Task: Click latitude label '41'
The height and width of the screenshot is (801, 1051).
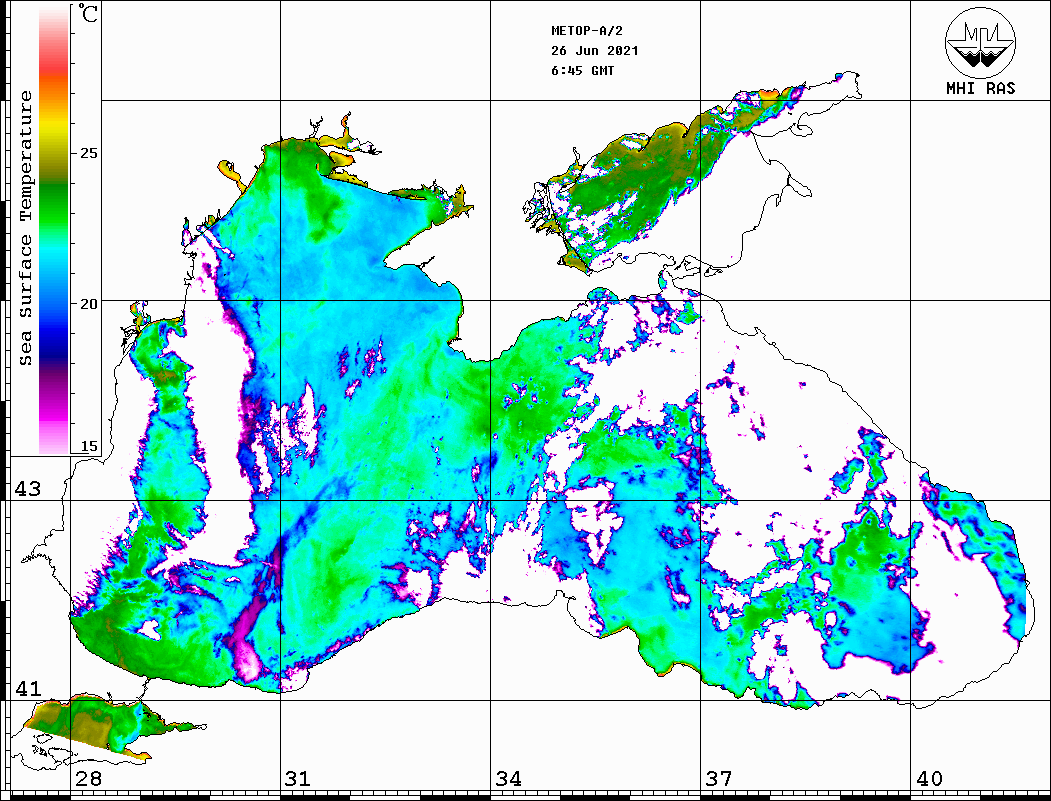Action: (27, 689)
